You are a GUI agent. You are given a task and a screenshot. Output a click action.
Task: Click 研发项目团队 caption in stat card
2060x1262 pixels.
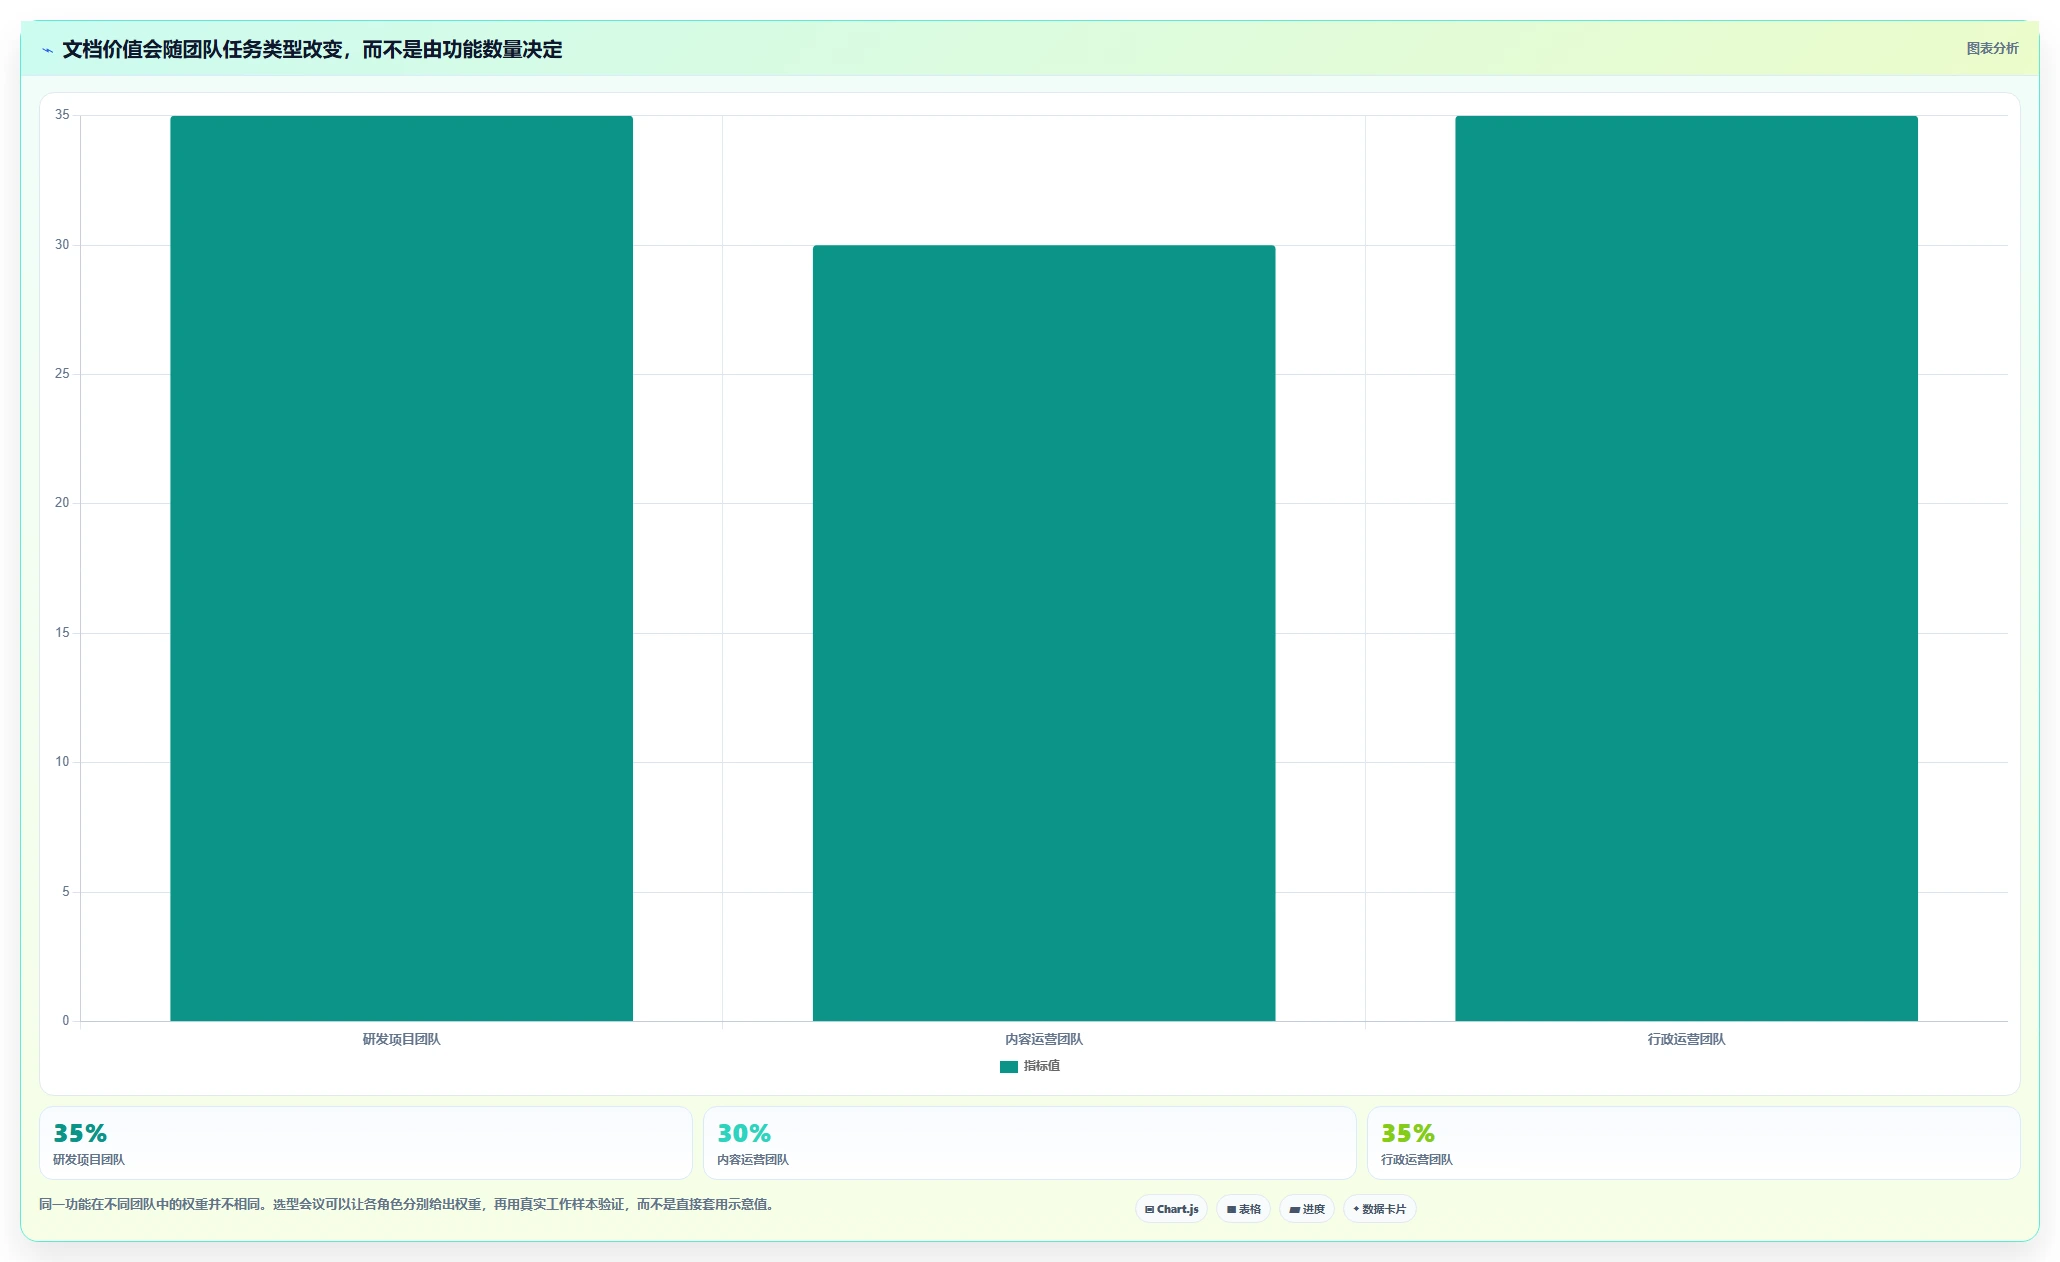pos(89,1160)
